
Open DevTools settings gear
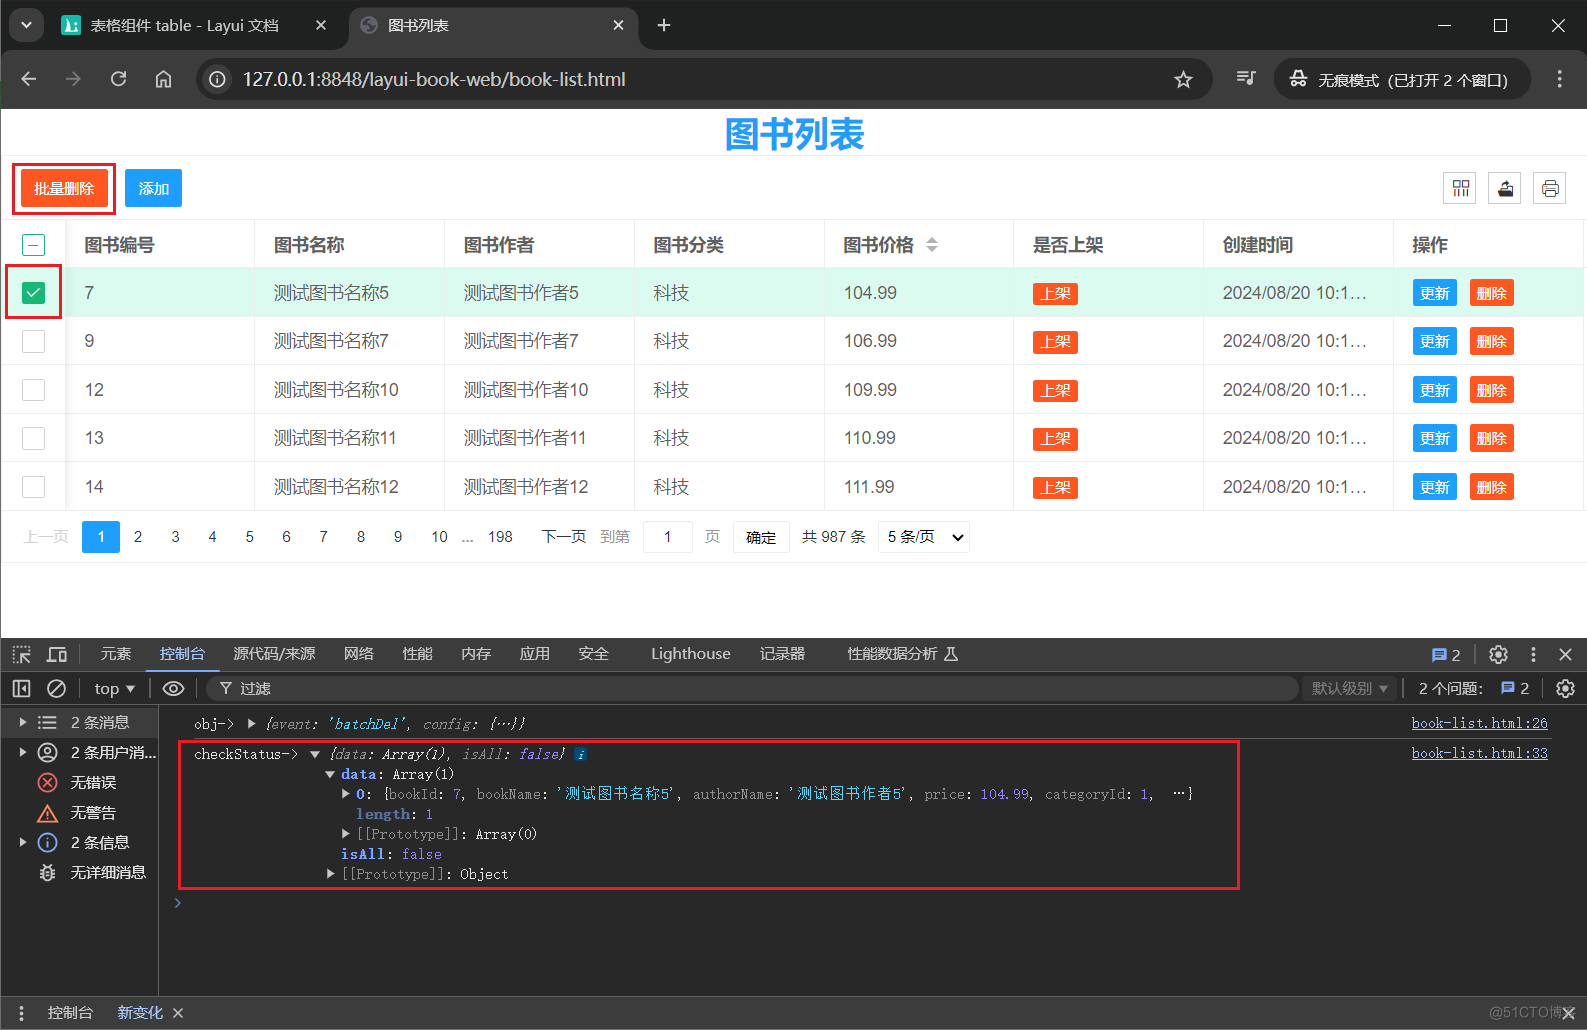click(x=1498, y=654)
